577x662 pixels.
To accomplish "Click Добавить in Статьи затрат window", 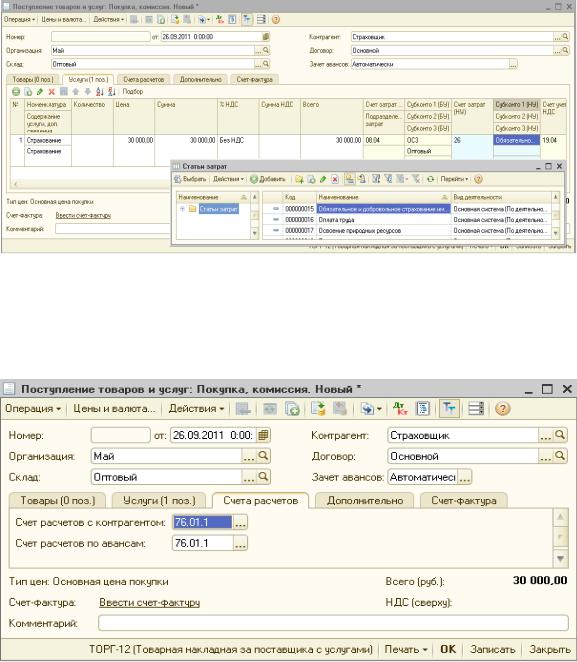I will point(268,179).
